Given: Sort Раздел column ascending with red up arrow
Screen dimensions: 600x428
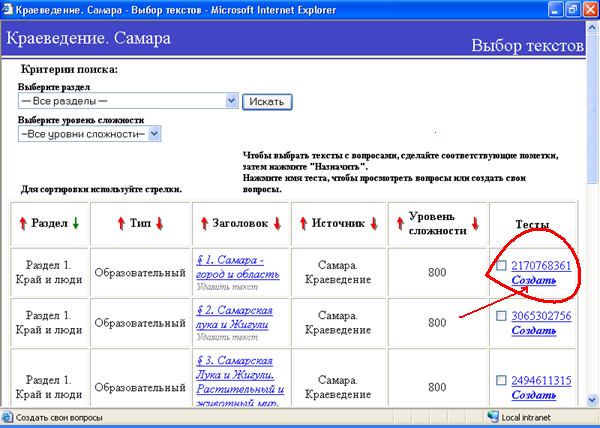Looking at the screenshot, I should pos(23,223).
